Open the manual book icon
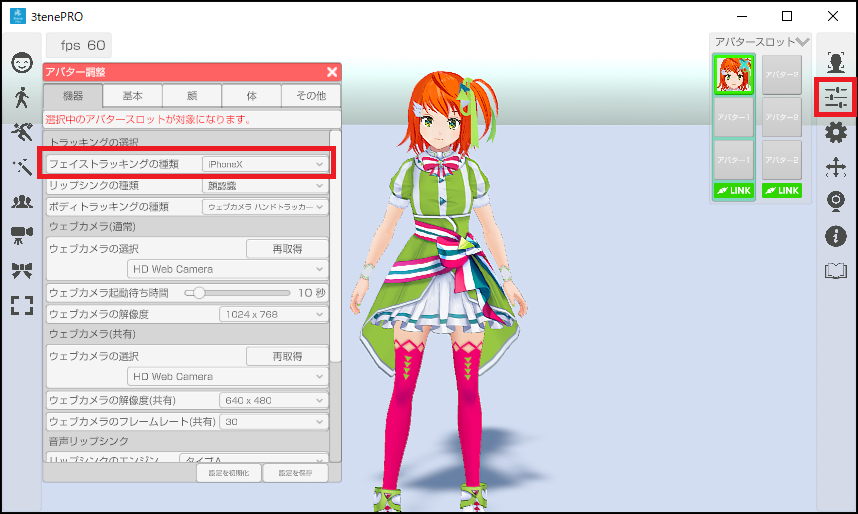 click(836, 270)
